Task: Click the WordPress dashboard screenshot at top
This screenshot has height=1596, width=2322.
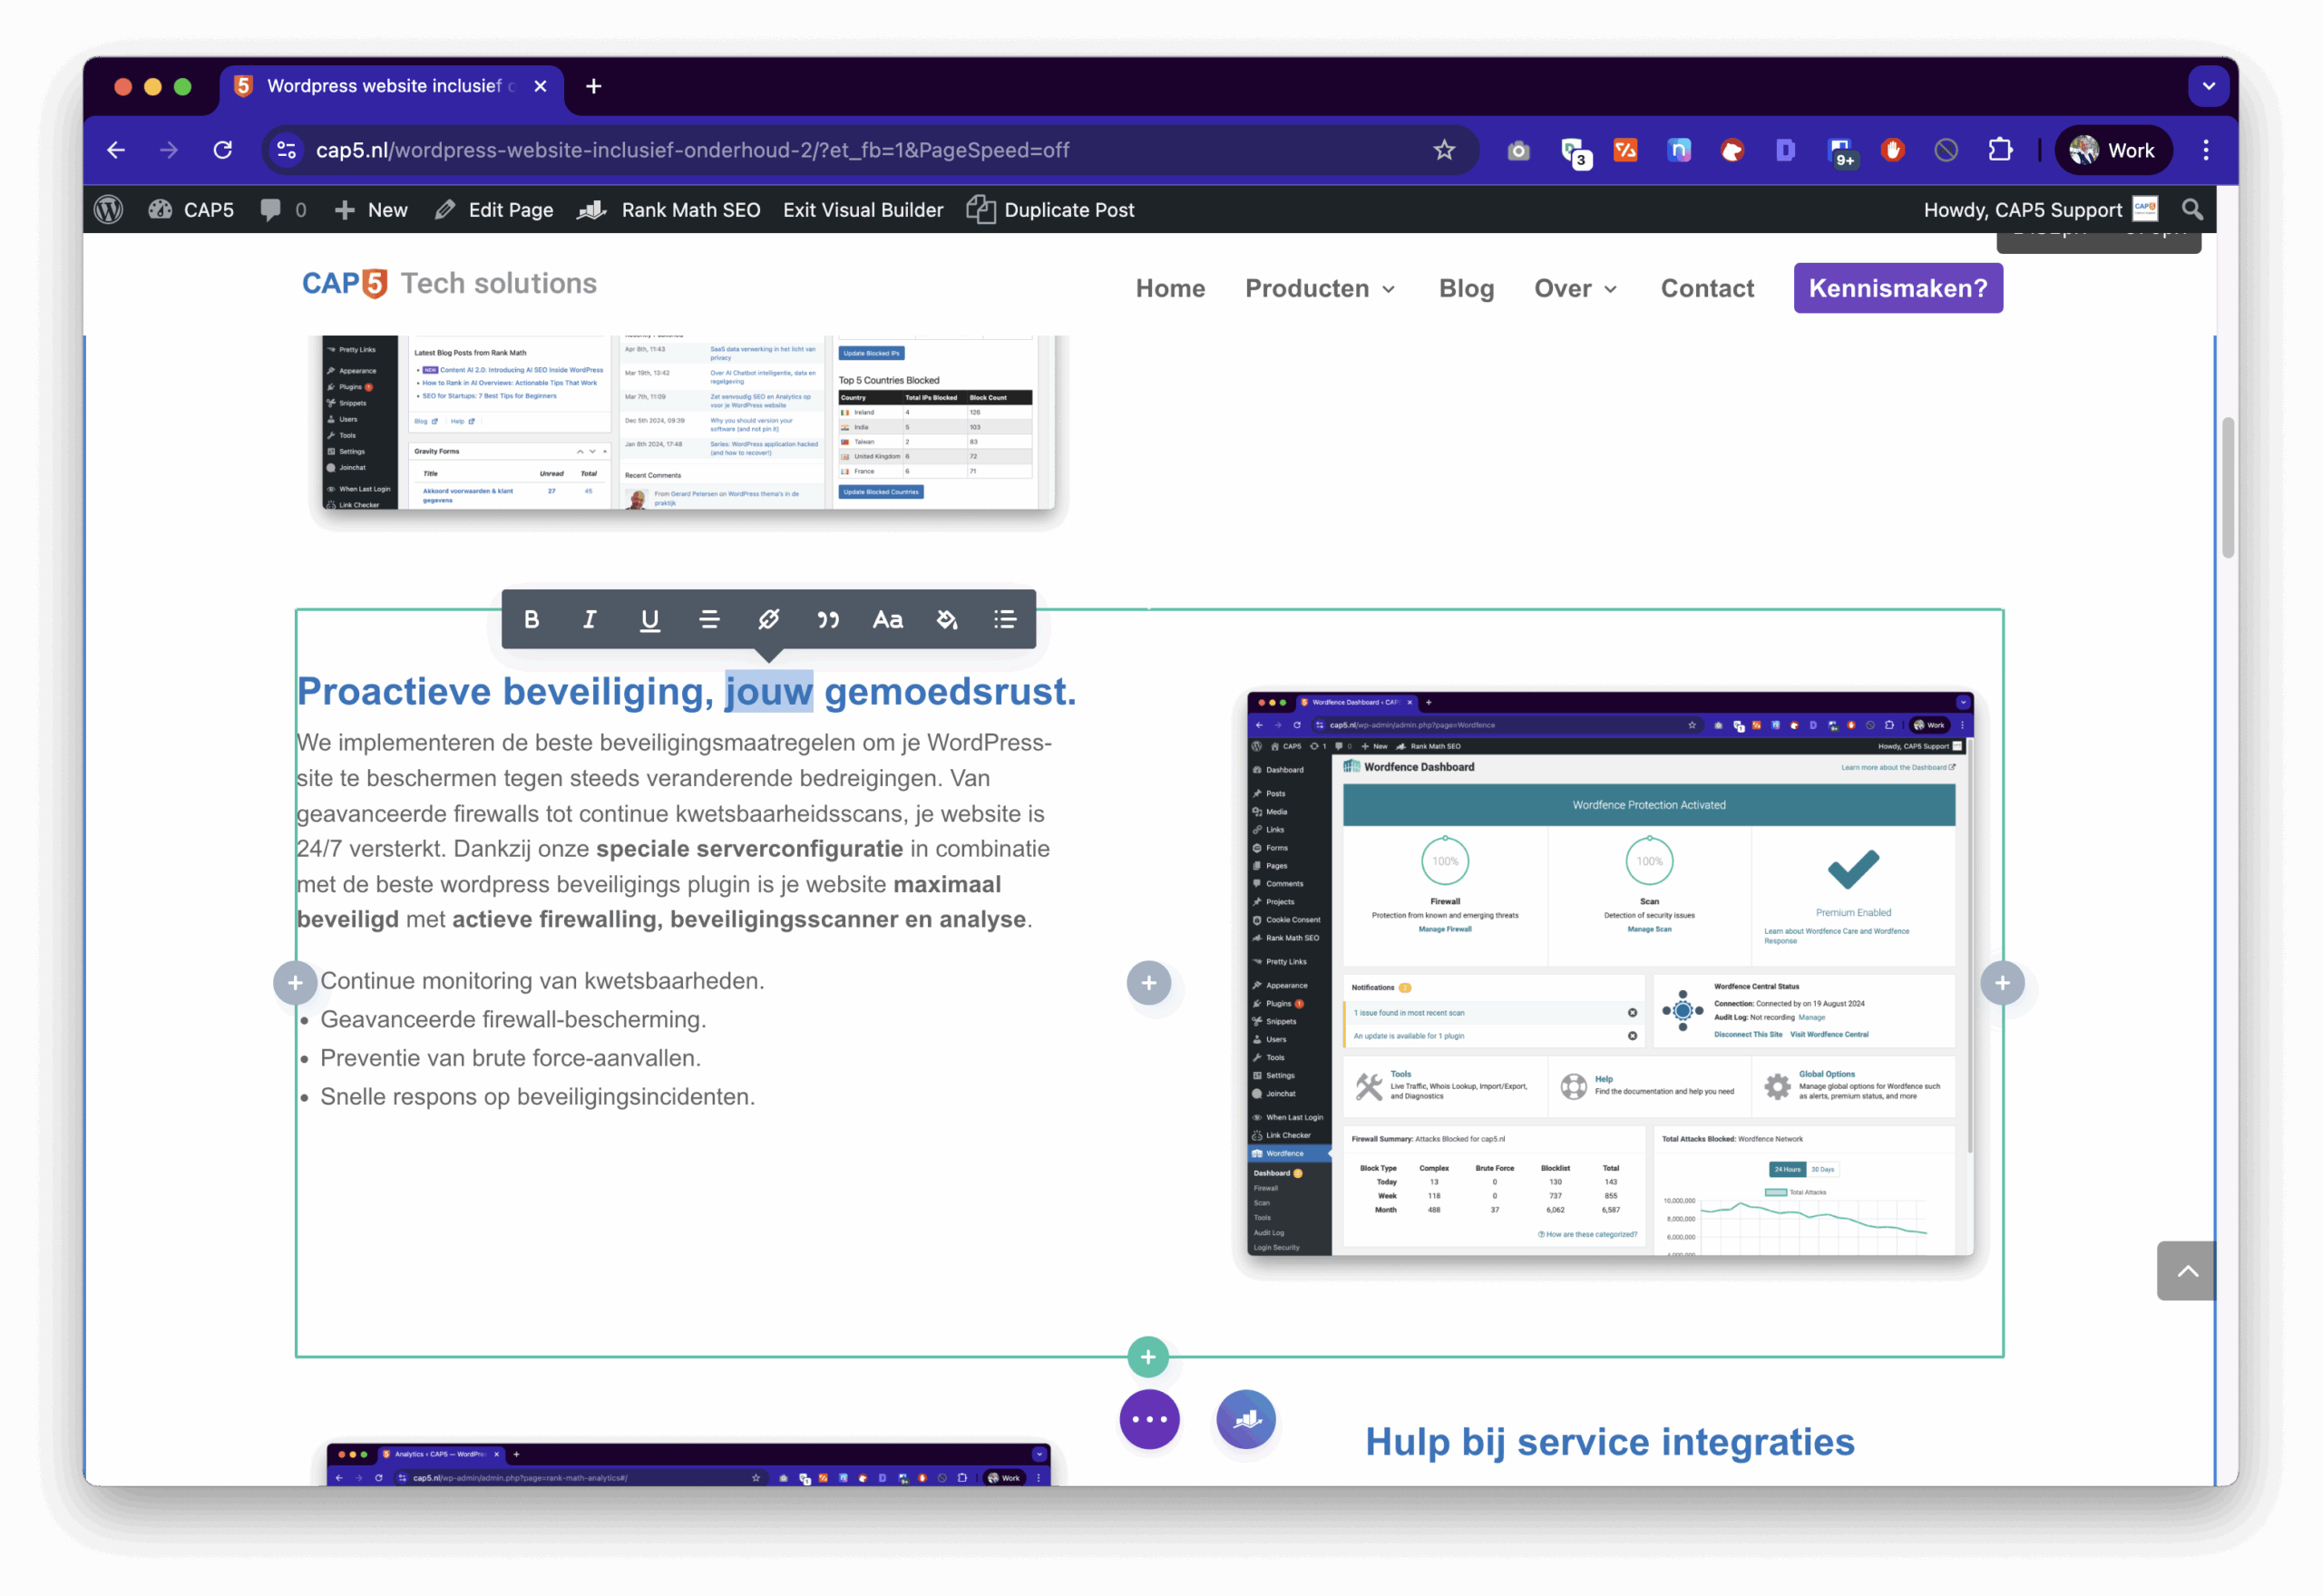Action: pyautogui.click(x=688, y=422)
